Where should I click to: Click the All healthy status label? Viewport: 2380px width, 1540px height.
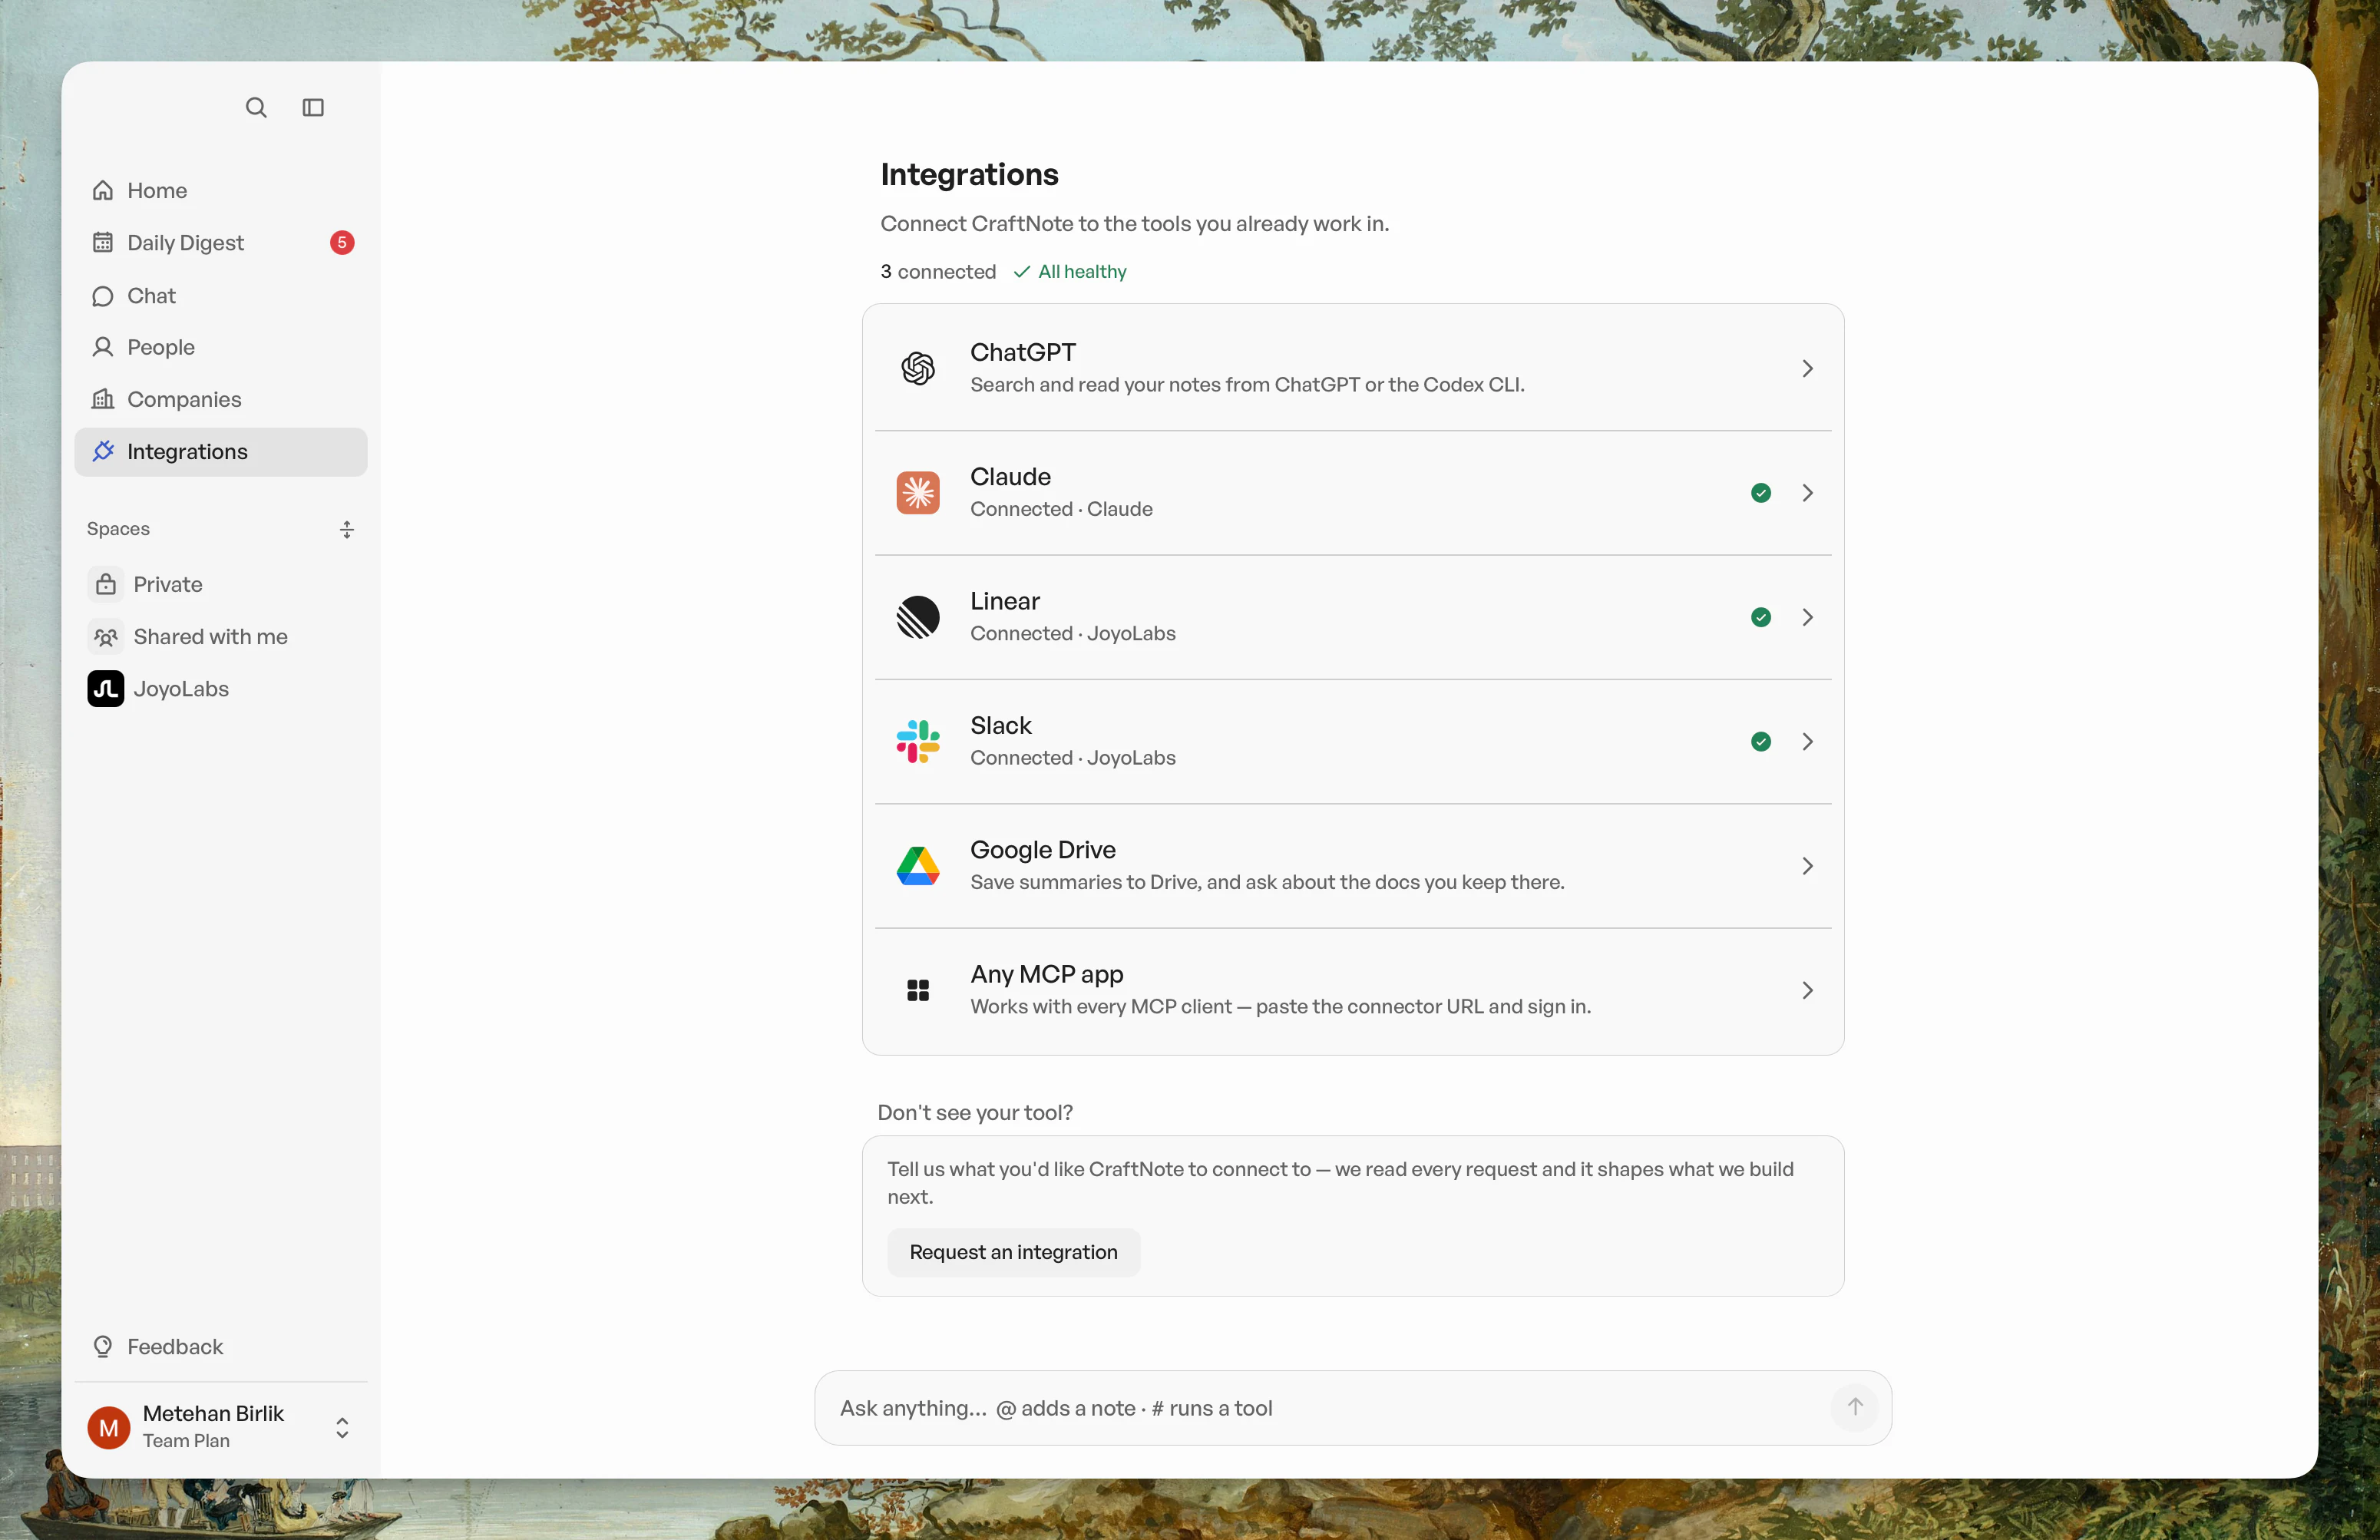(1070, 271)
